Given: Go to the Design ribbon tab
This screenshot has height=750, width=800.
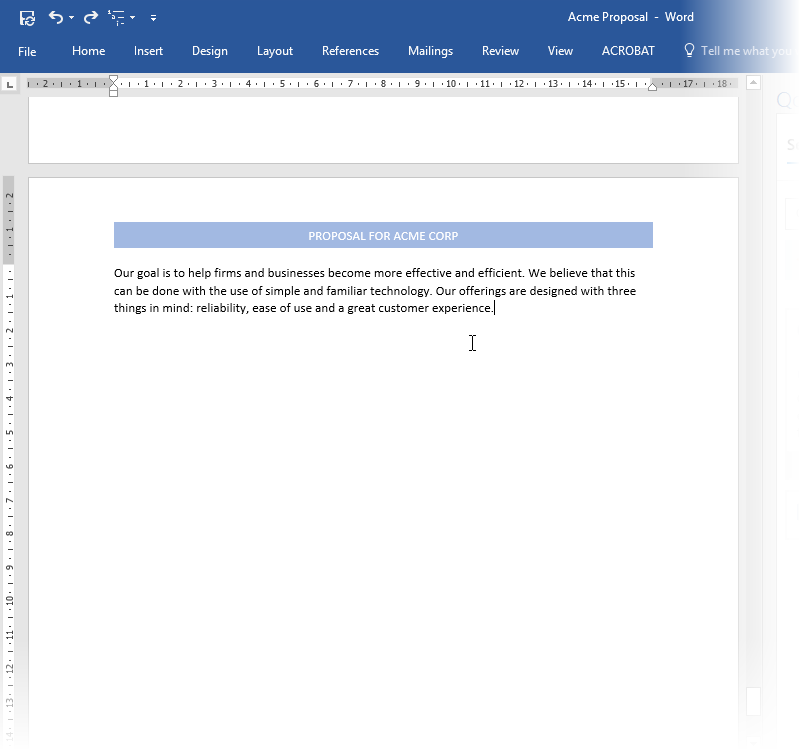Looking at the screenshot, I should pyautogui.click(x=210, y=51).
